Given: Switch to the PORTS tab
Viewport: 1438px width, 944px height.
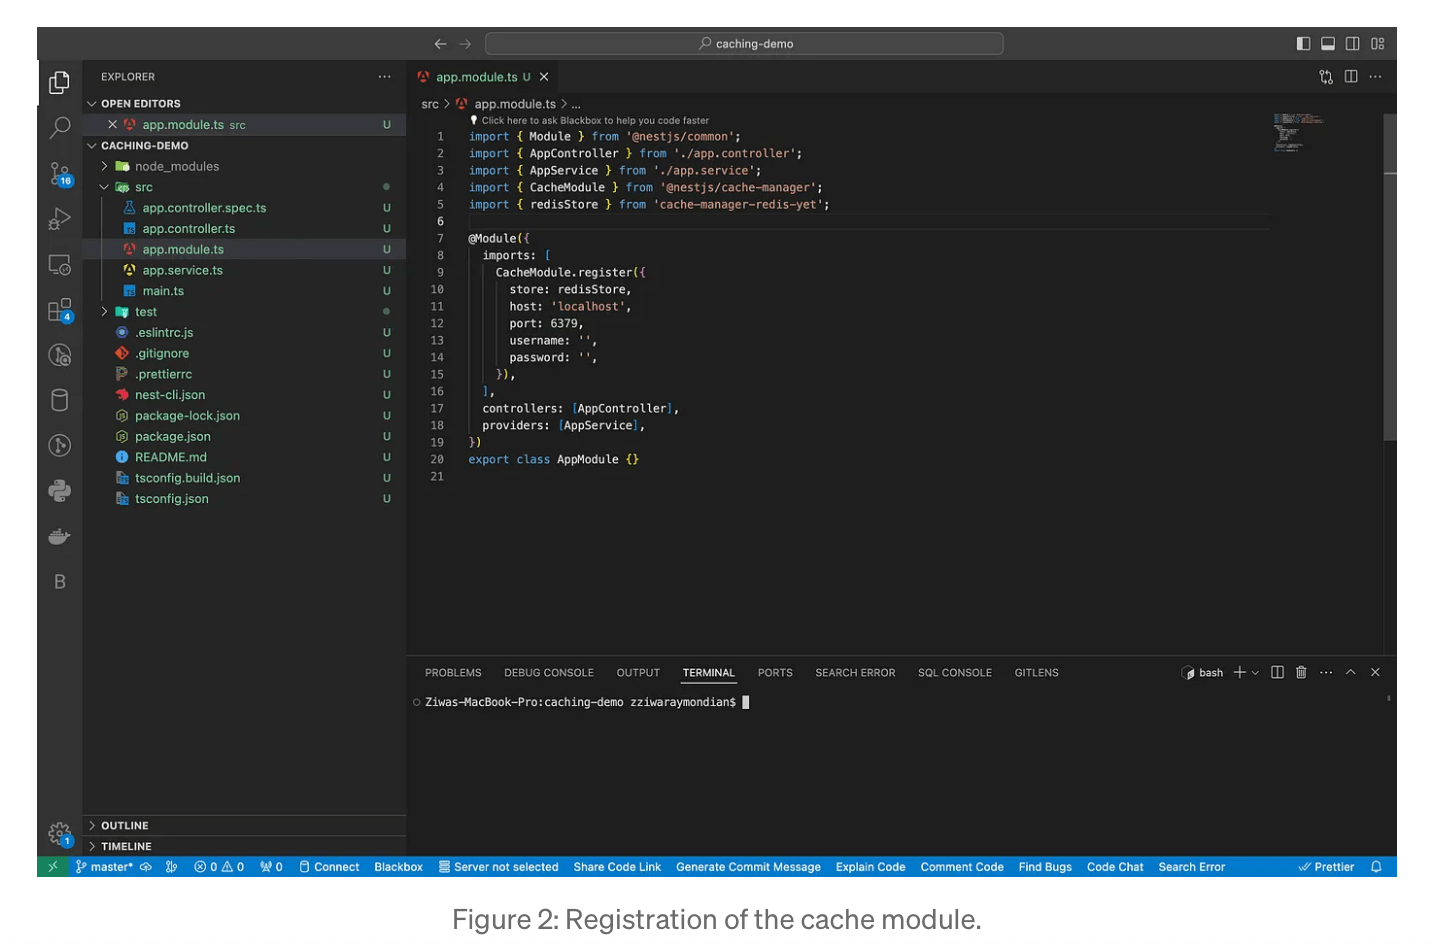Looking at the screenshot, I should 775,673.
